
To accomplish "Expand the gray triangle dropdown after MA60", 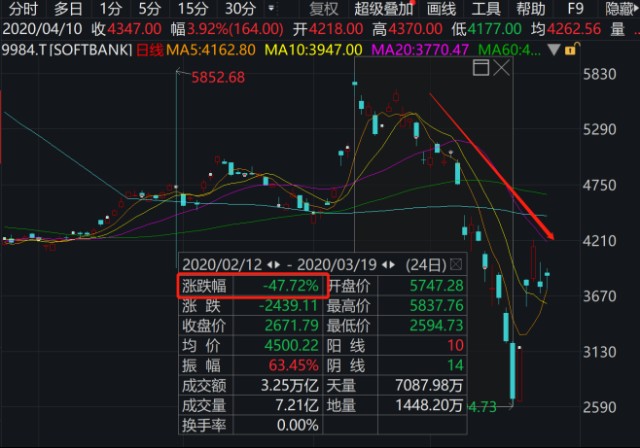I will [x=553, y=50].
